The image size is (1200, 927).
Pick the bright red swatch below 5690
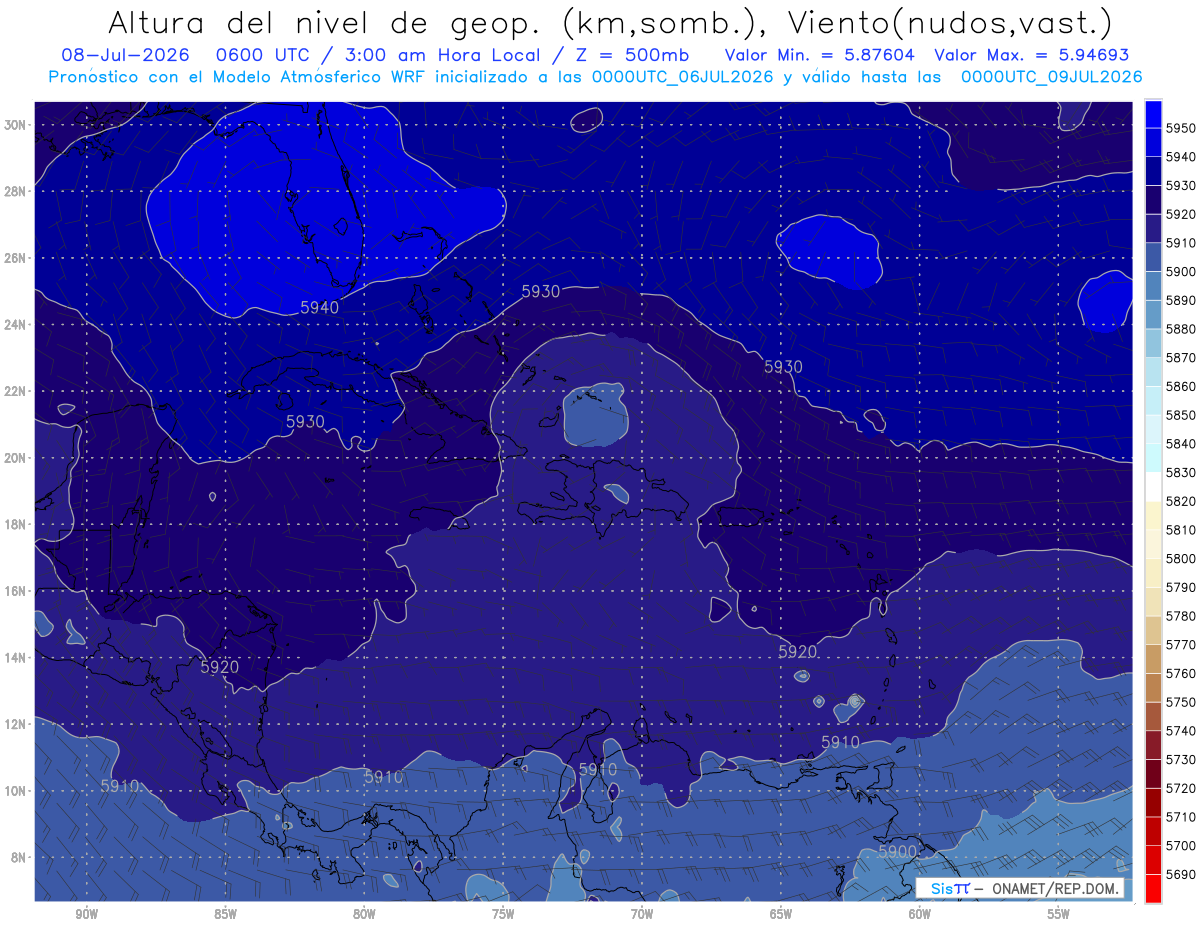1153,888
